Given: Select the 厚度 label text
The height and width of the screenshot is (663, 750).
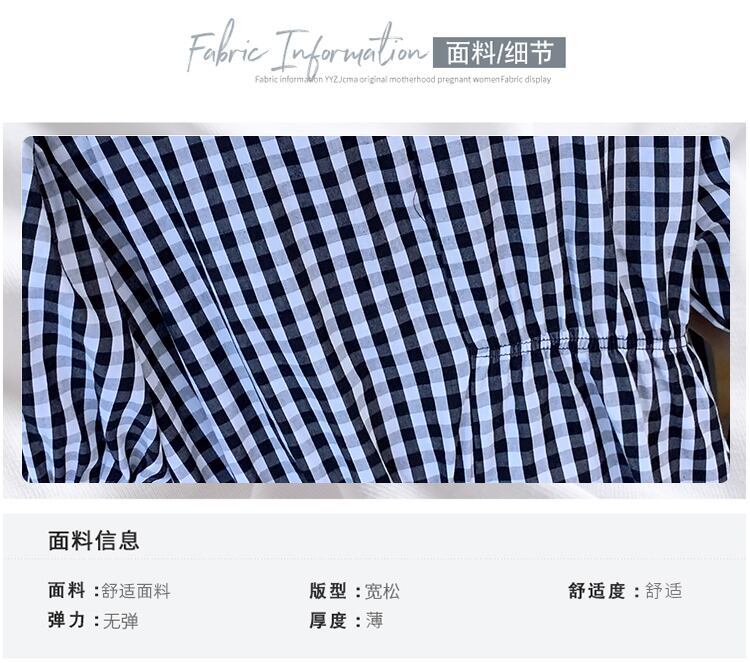Looking at the screenshot, I should pyautogui.click(x=328, y=620).
